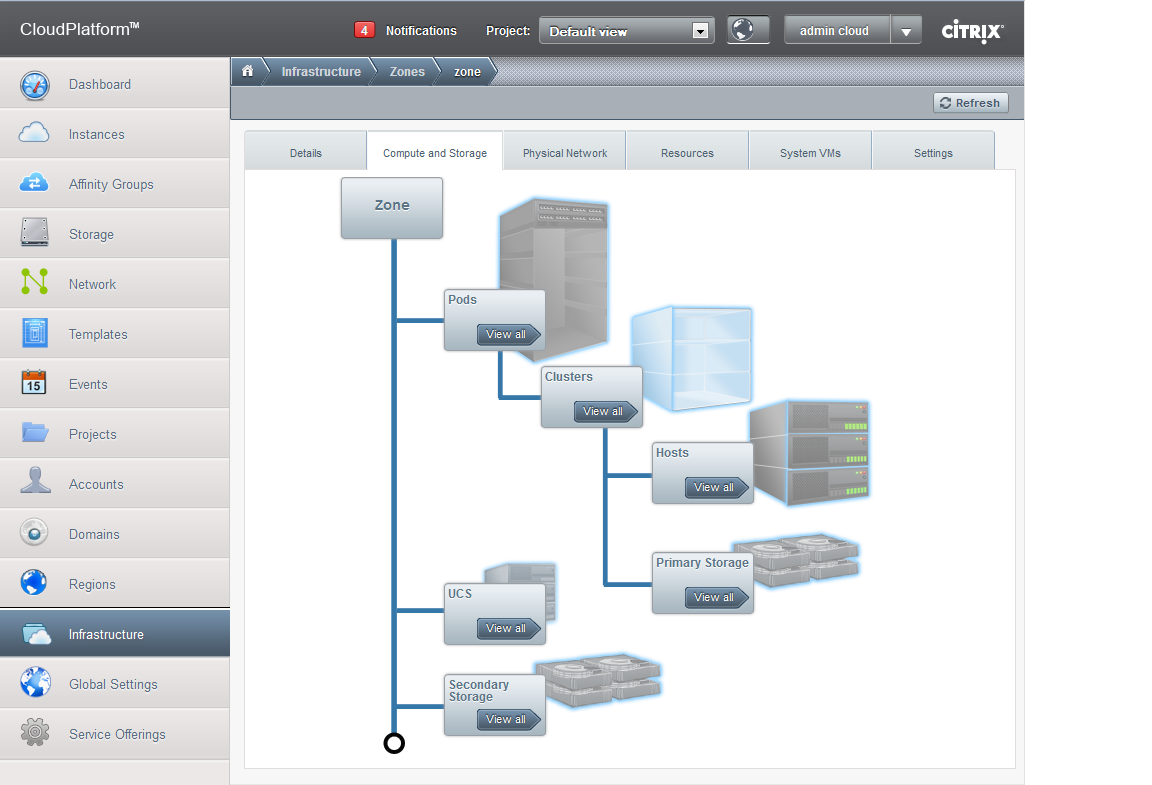Switch to the Physical Network tab
The height and width of the screenshot is (785, 1152).
tap(565, 153)
